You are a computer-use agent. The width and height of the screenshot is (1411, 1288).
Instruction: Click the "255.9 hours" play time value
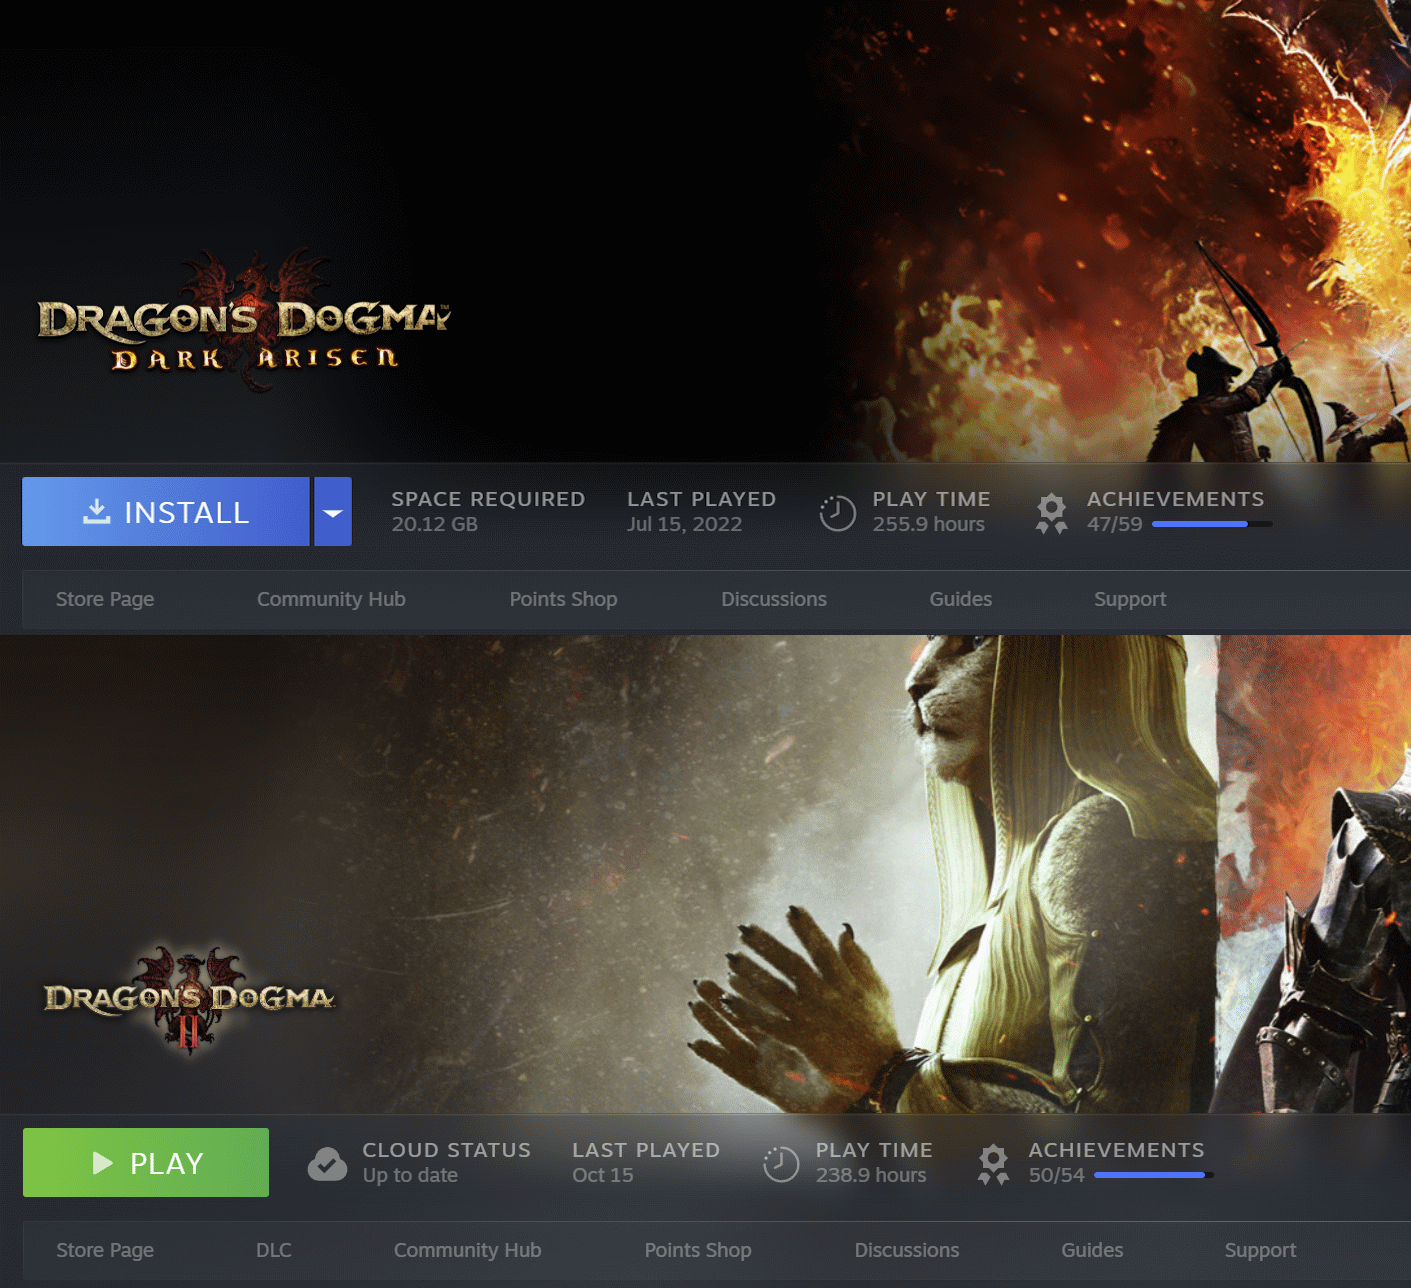[928, 524]
